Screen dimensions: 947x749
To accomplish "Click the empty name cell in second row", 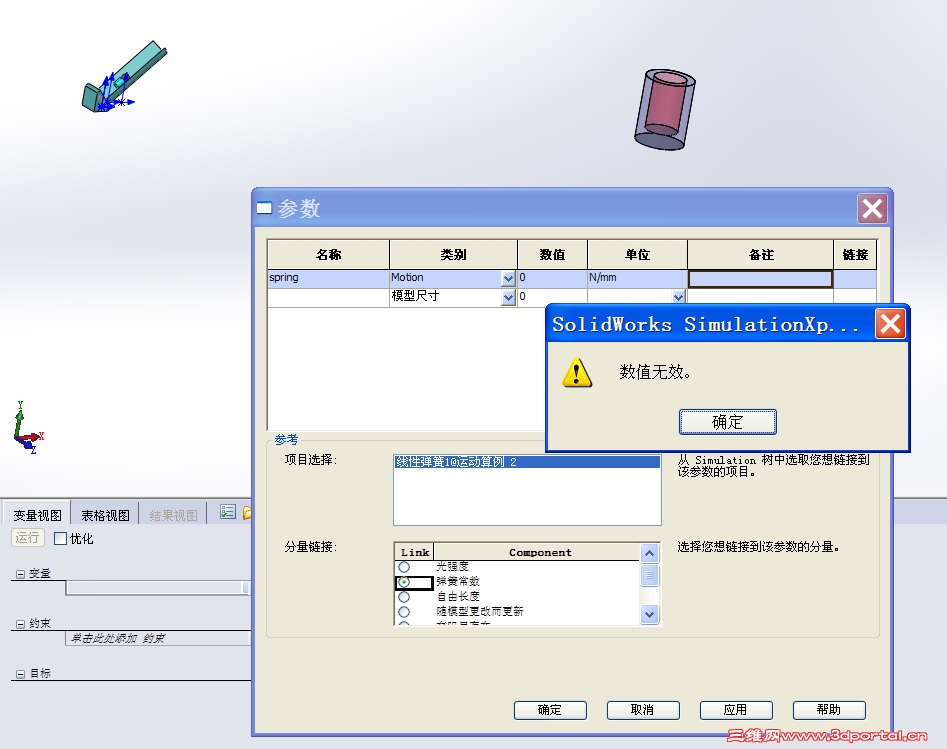I will pos(328,297).
